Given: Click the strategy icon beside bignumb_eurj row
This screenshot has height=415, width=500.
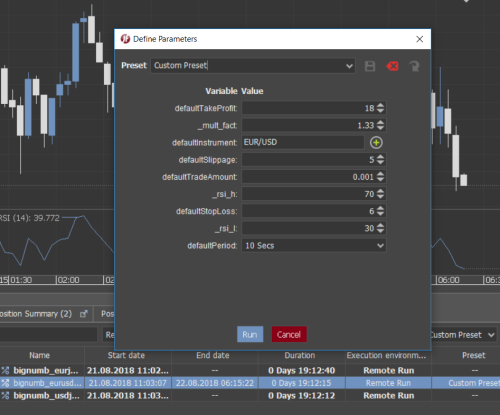Looking at the screenshot, I should (5, 370).
